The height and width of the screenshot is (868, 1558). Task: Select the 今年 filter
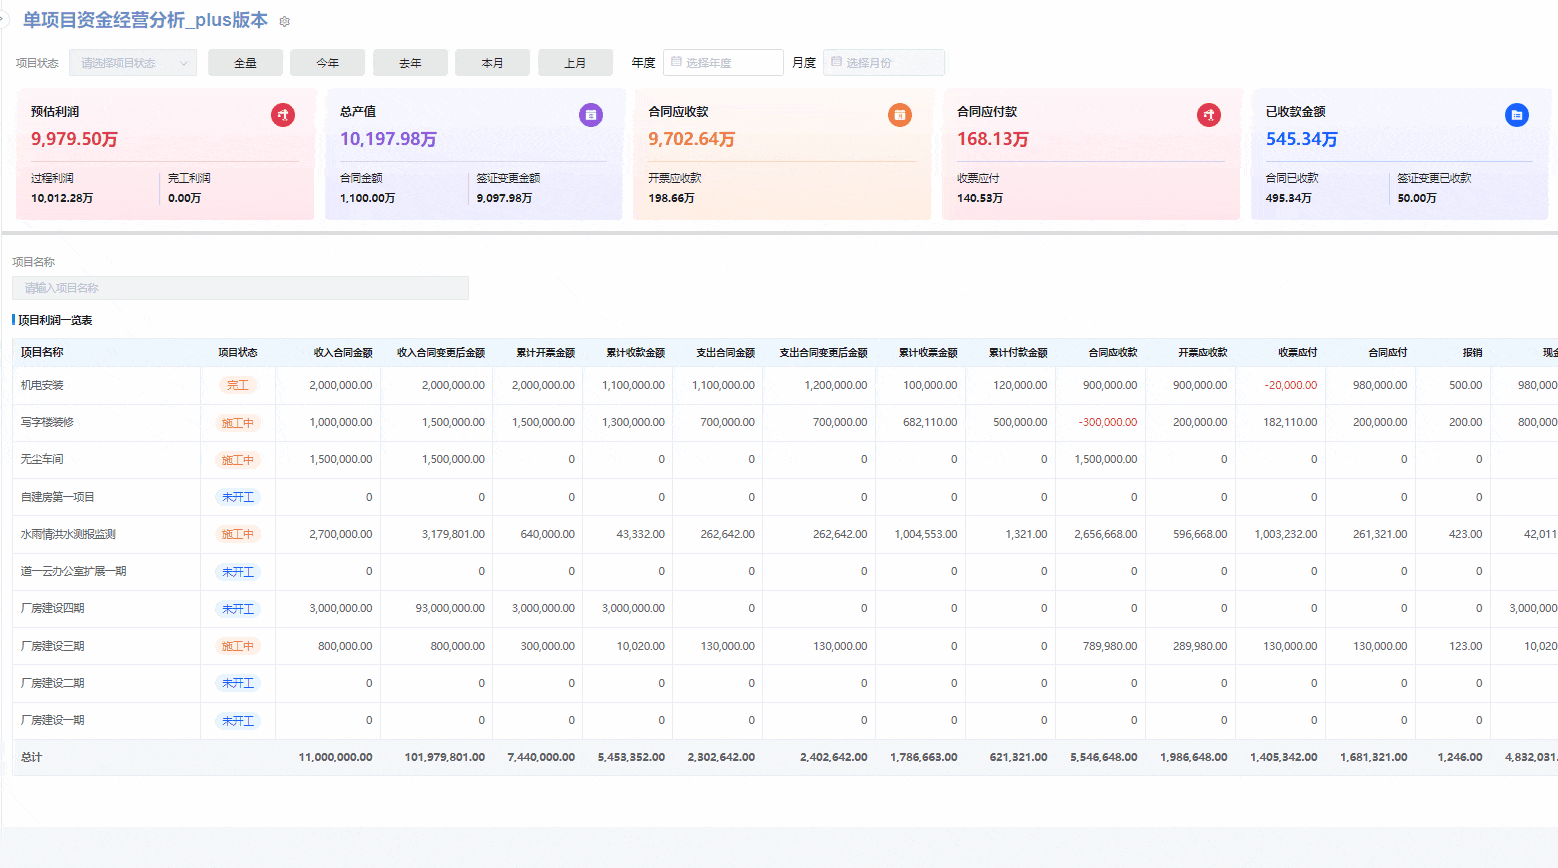click(x=327, y=63)
